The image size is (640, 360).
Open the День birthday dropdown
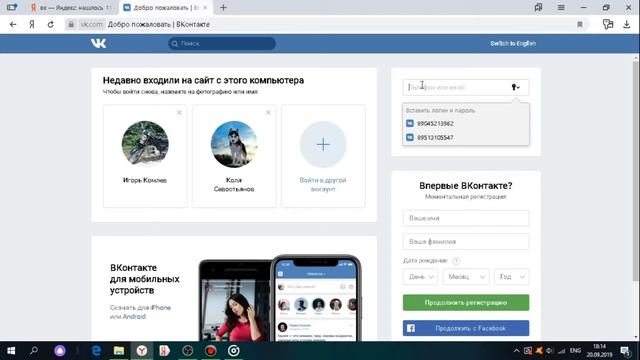coord(420,277)
